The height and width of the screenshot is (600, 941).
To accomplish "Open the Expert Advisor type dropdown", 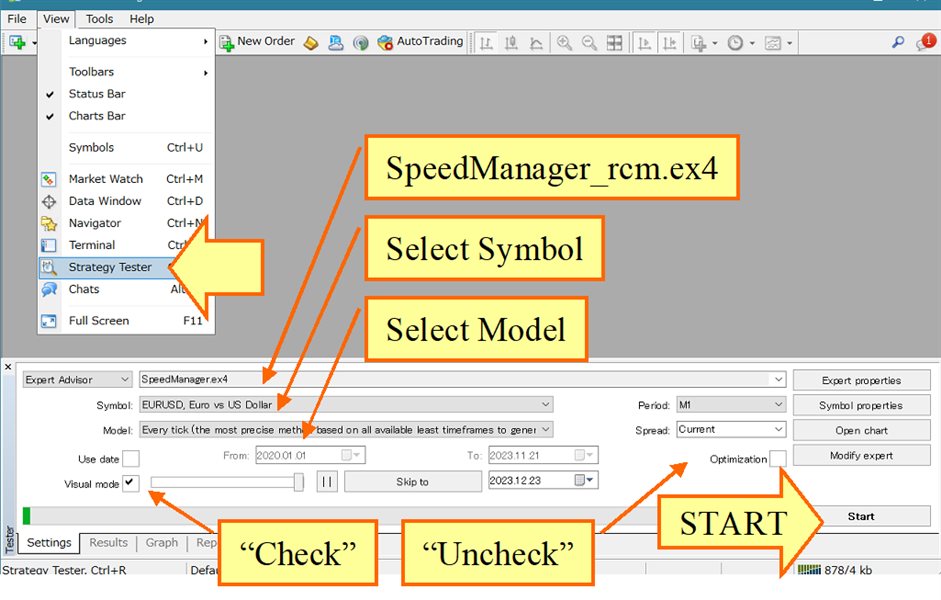I will 77,380.
